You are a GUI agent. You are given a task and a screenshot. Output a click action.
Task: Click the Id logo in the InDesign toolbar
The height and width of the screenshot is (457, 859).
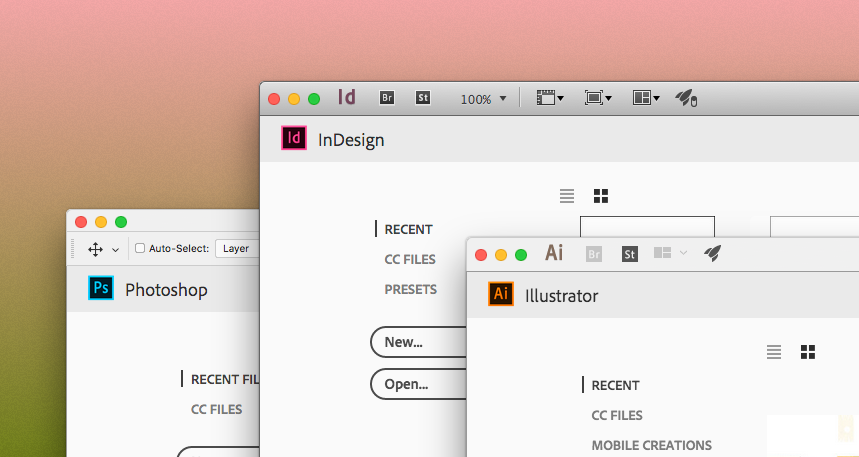(347, 98)
